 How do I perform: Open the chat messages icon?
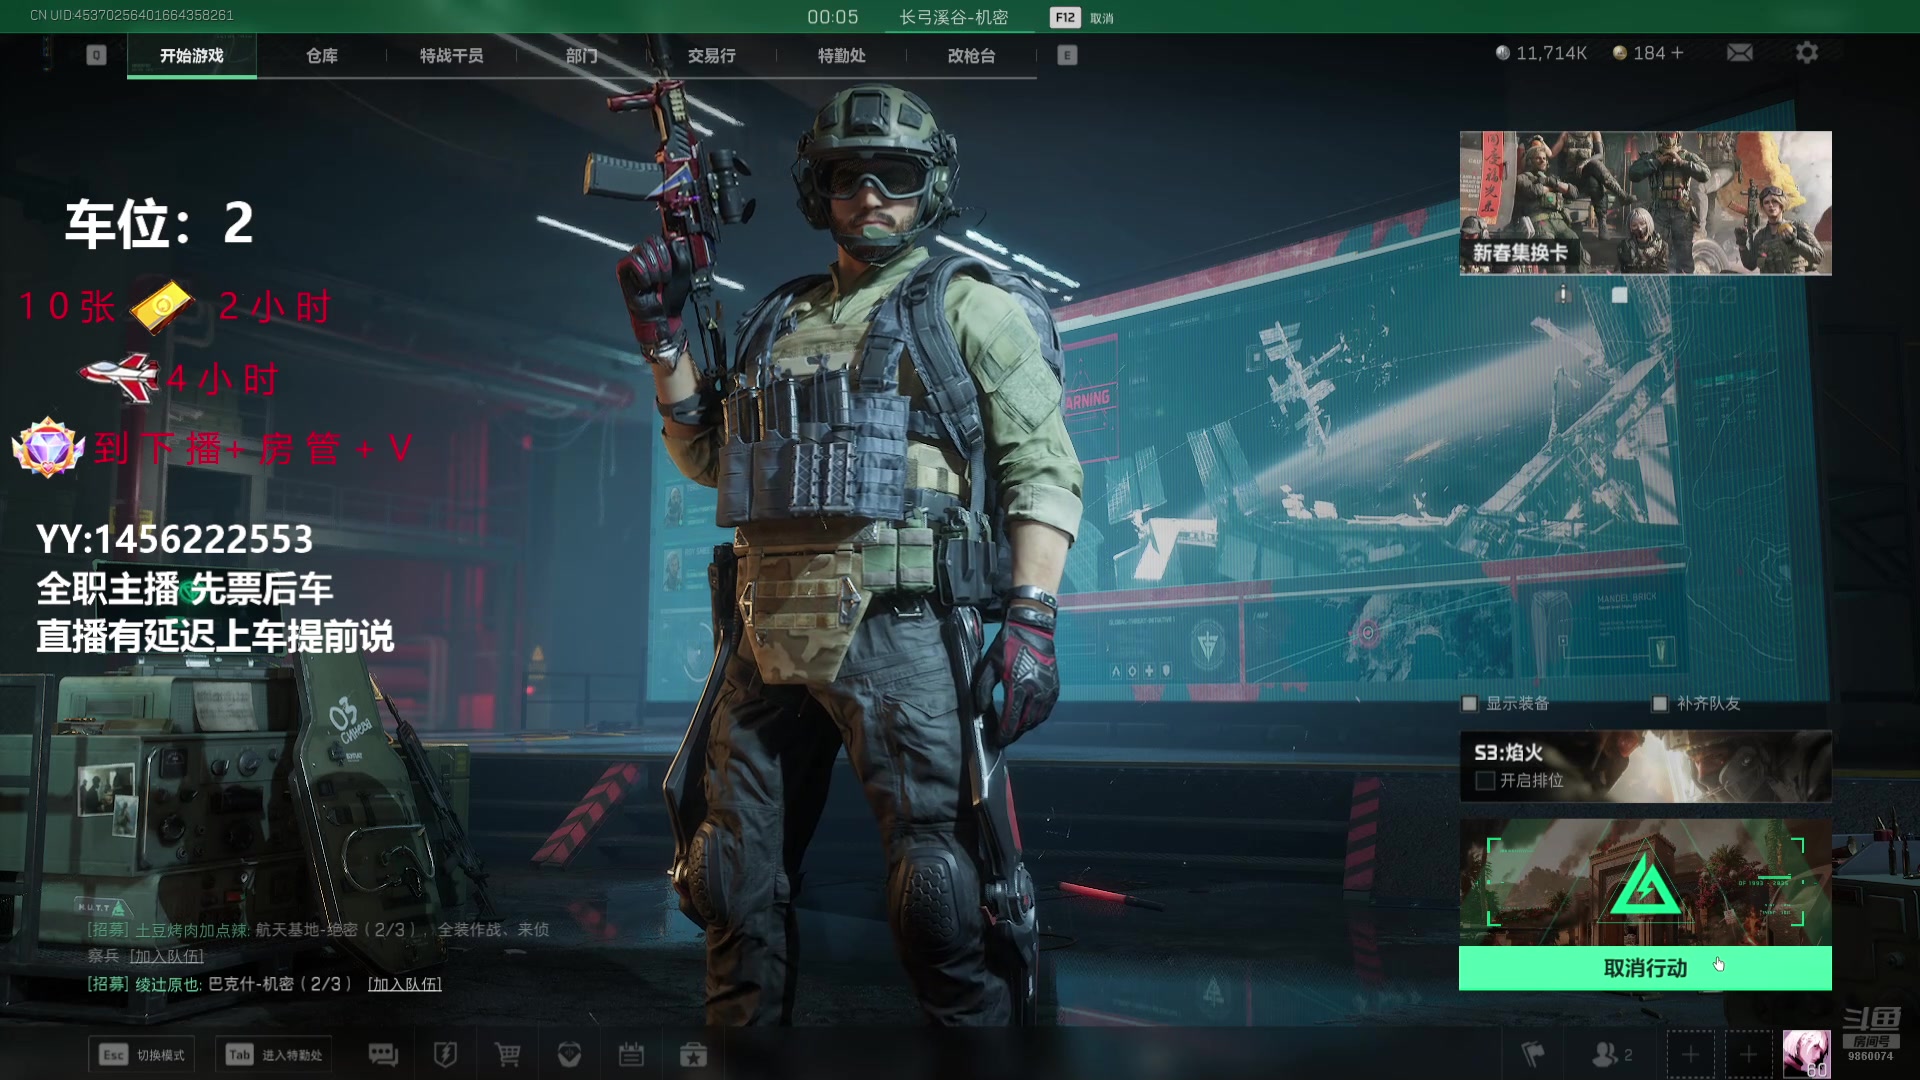point(383,1055)
